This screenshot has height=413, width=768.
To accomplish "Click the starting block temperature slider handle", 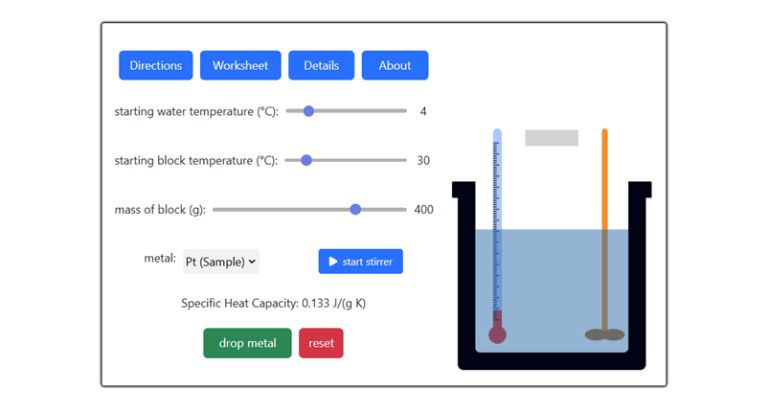I will (x=306, y=160).
